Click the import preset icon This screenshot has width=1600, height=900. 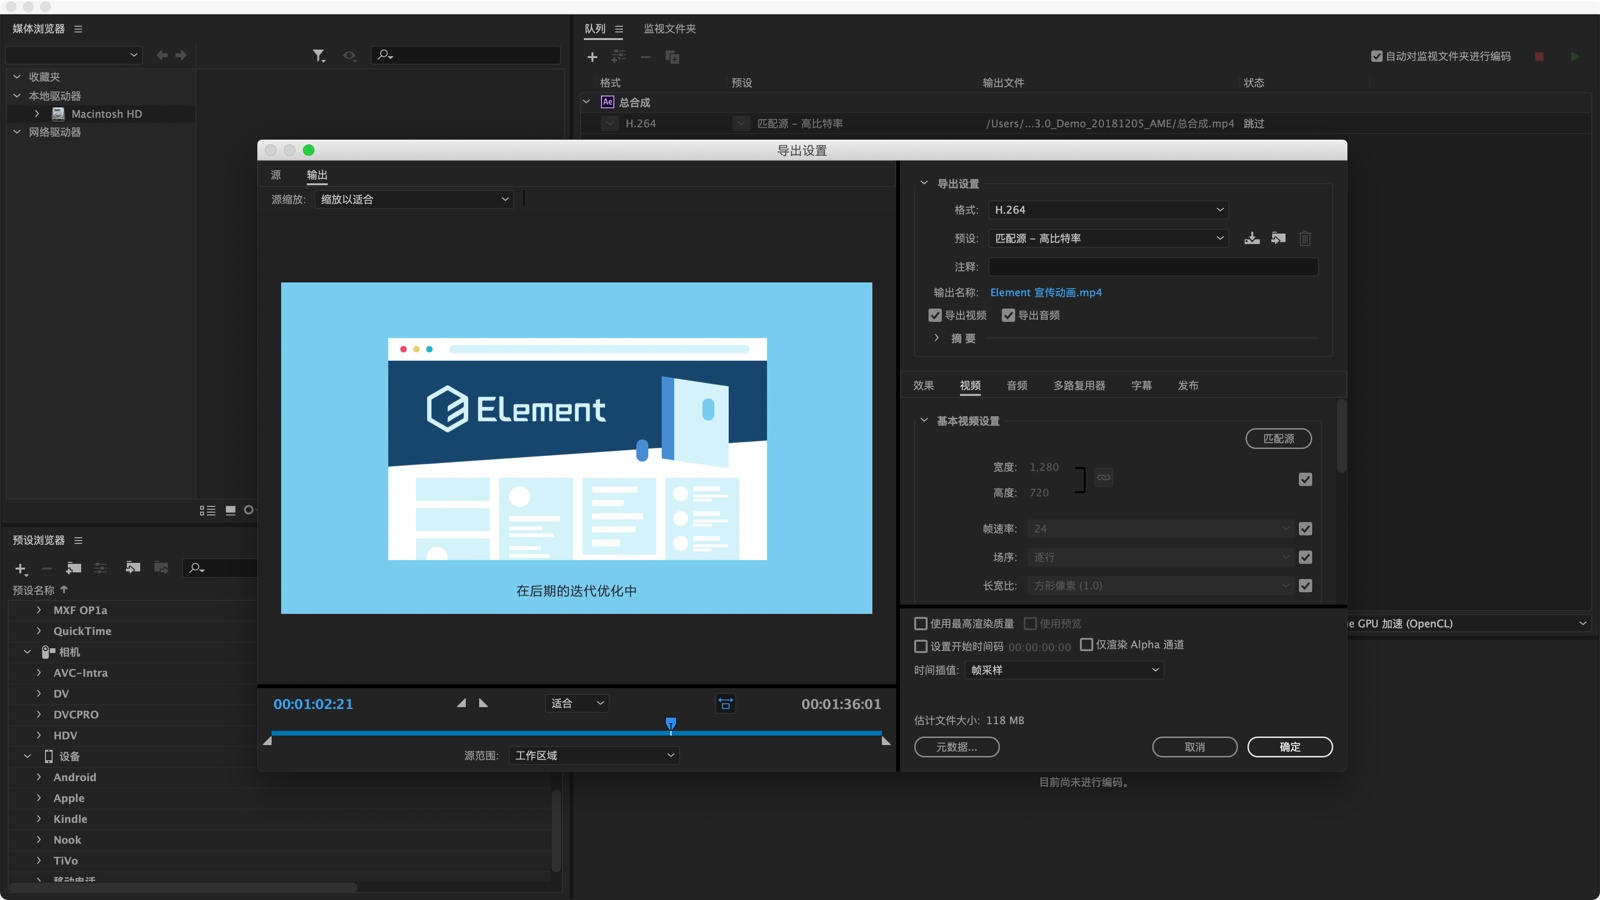click(1278, 238)
